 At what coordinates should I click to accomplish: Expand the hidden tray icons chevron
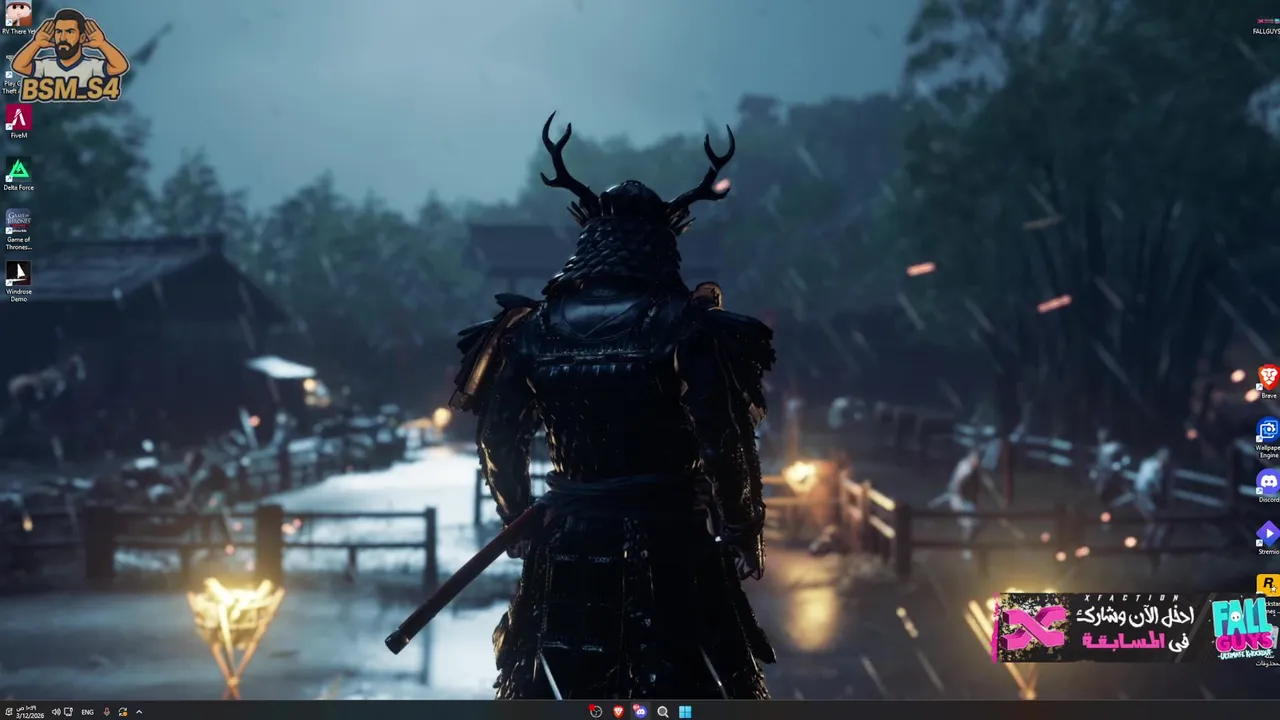coord(139,712)
